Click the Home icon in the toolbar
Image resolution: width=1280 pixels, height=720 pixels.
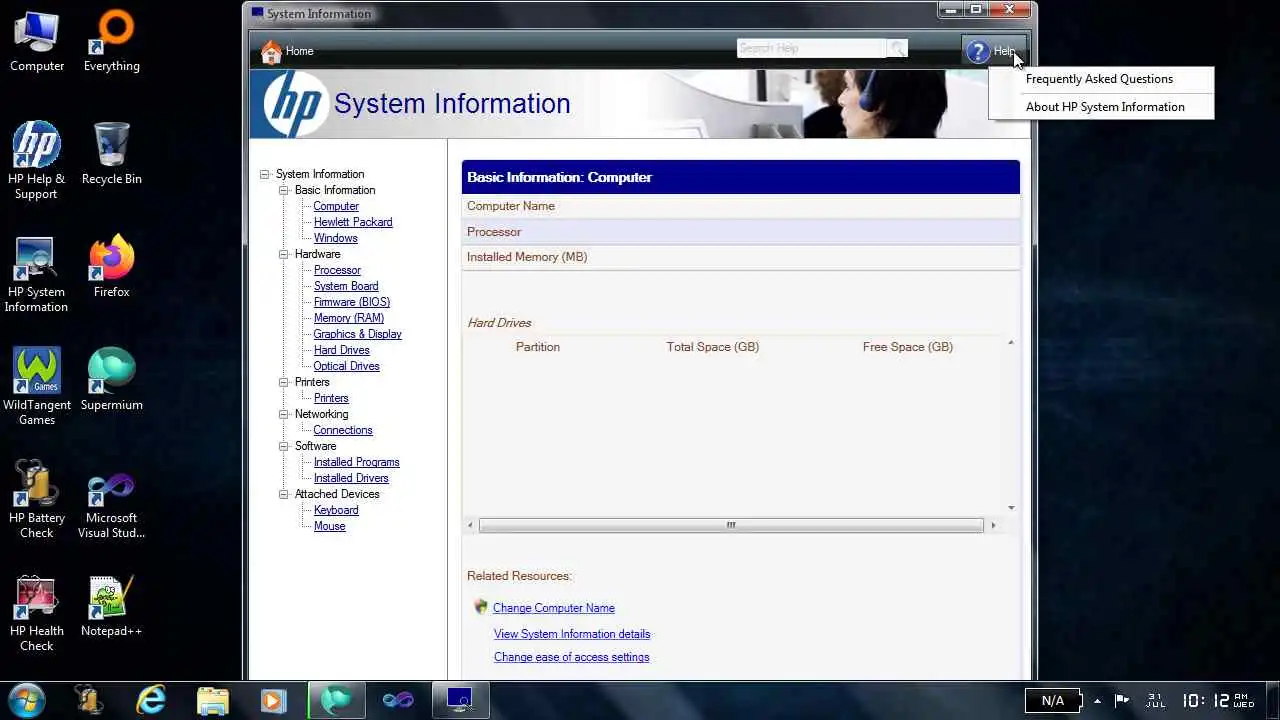pos(271,51)
